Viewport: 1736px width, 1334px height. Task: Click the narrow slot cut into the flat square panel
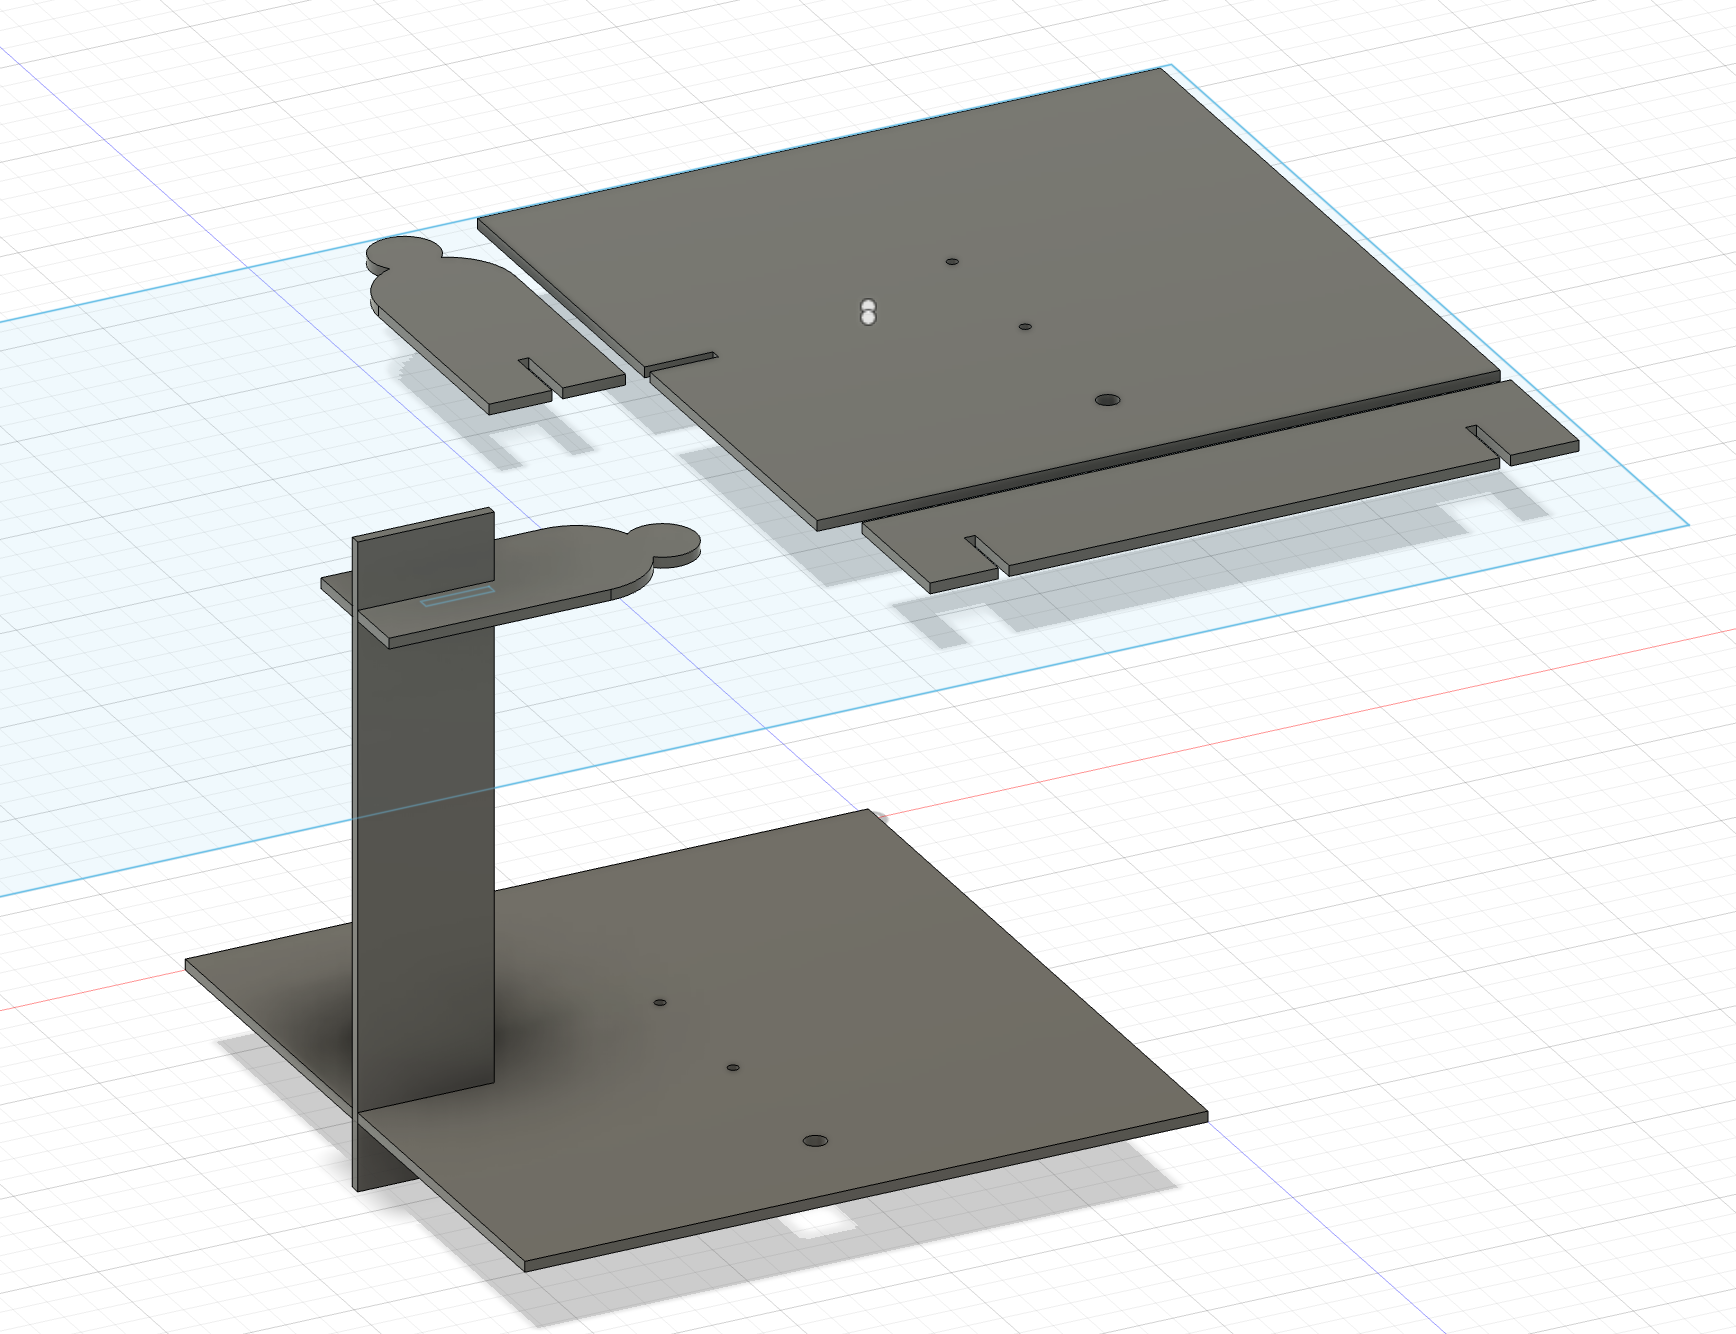(x=682, y=362)
